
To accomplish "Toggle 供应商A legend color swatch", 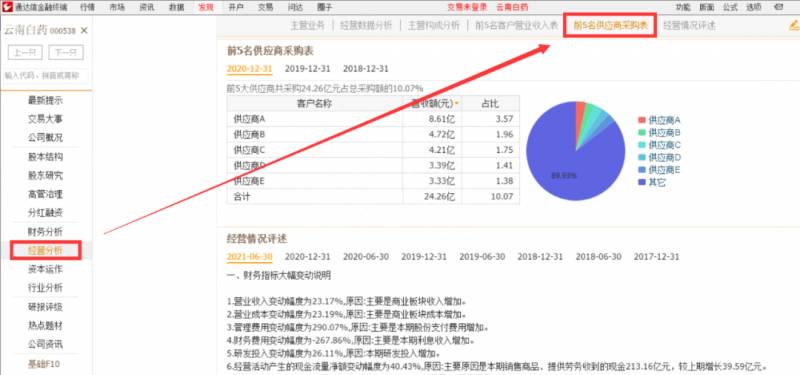I will coord(642,120).
